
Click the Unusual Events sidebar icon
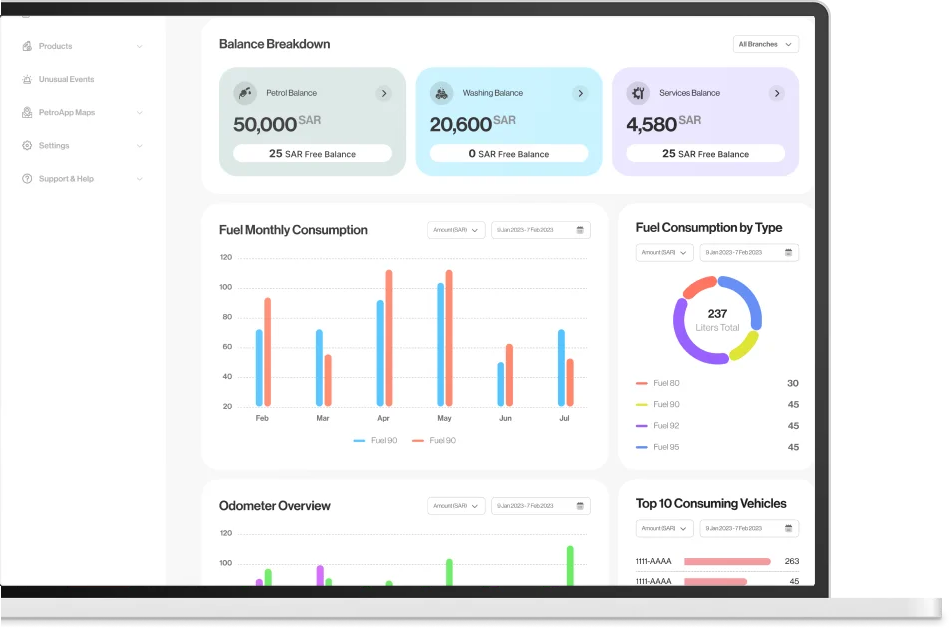point(28,79)
